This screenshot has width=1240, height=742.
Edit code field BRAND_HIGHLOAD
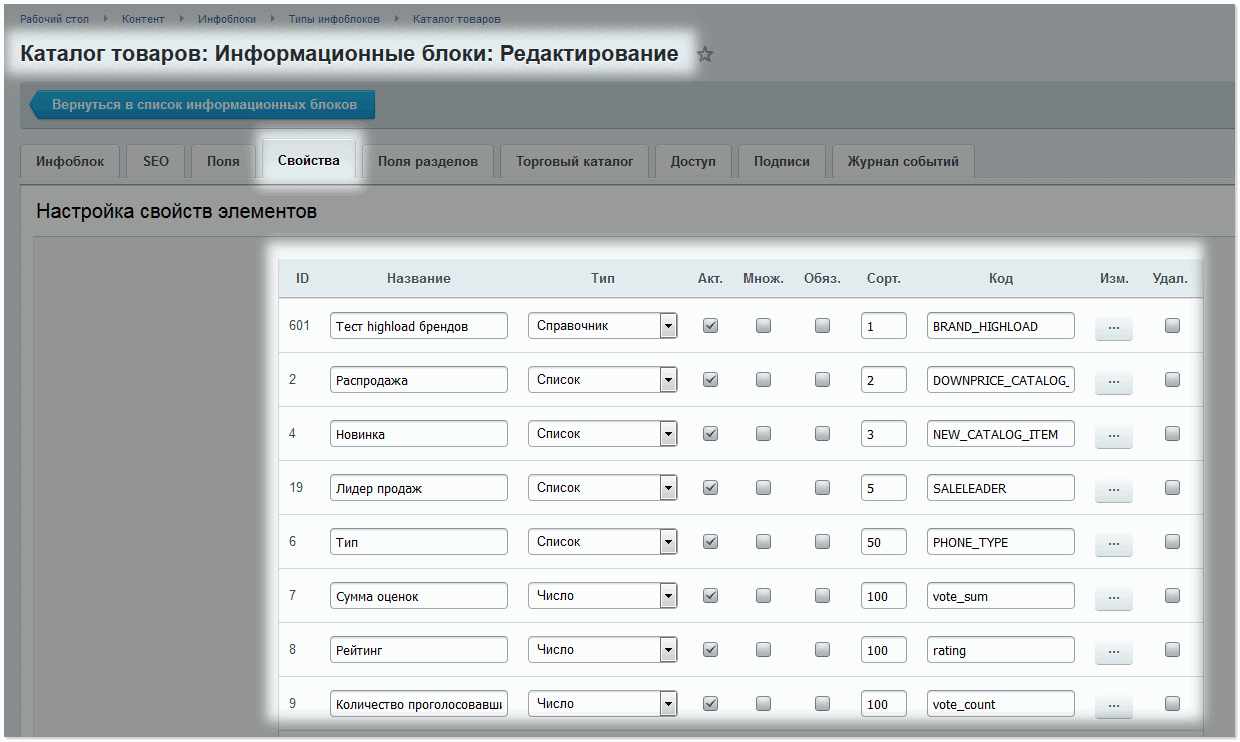[x=1001, y=326]
